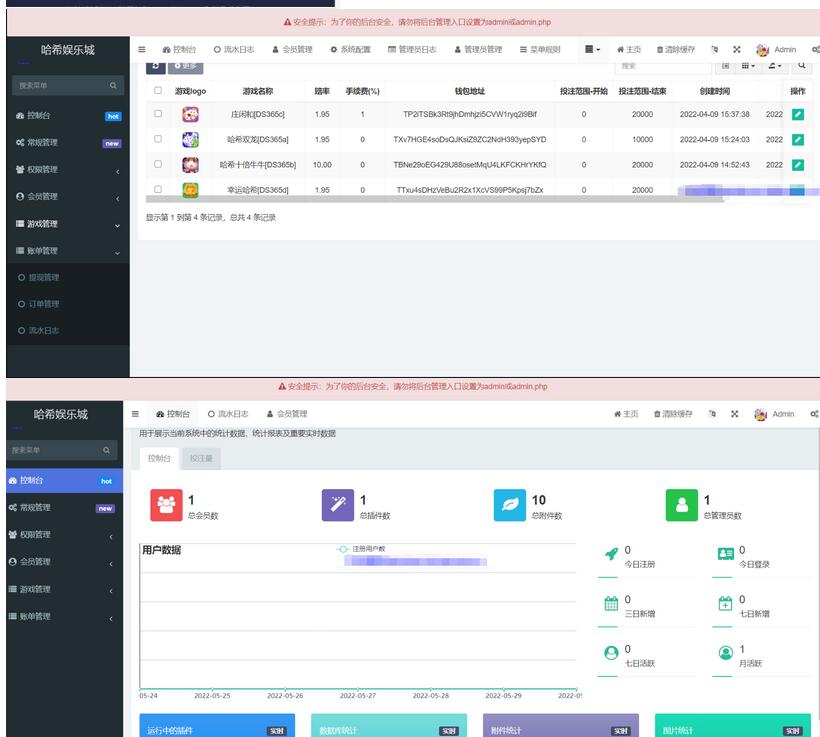820x737 pixels.
Task: Tick the checkbox for the 庄闲和[DS365c] row
Action: click(157, 114)
